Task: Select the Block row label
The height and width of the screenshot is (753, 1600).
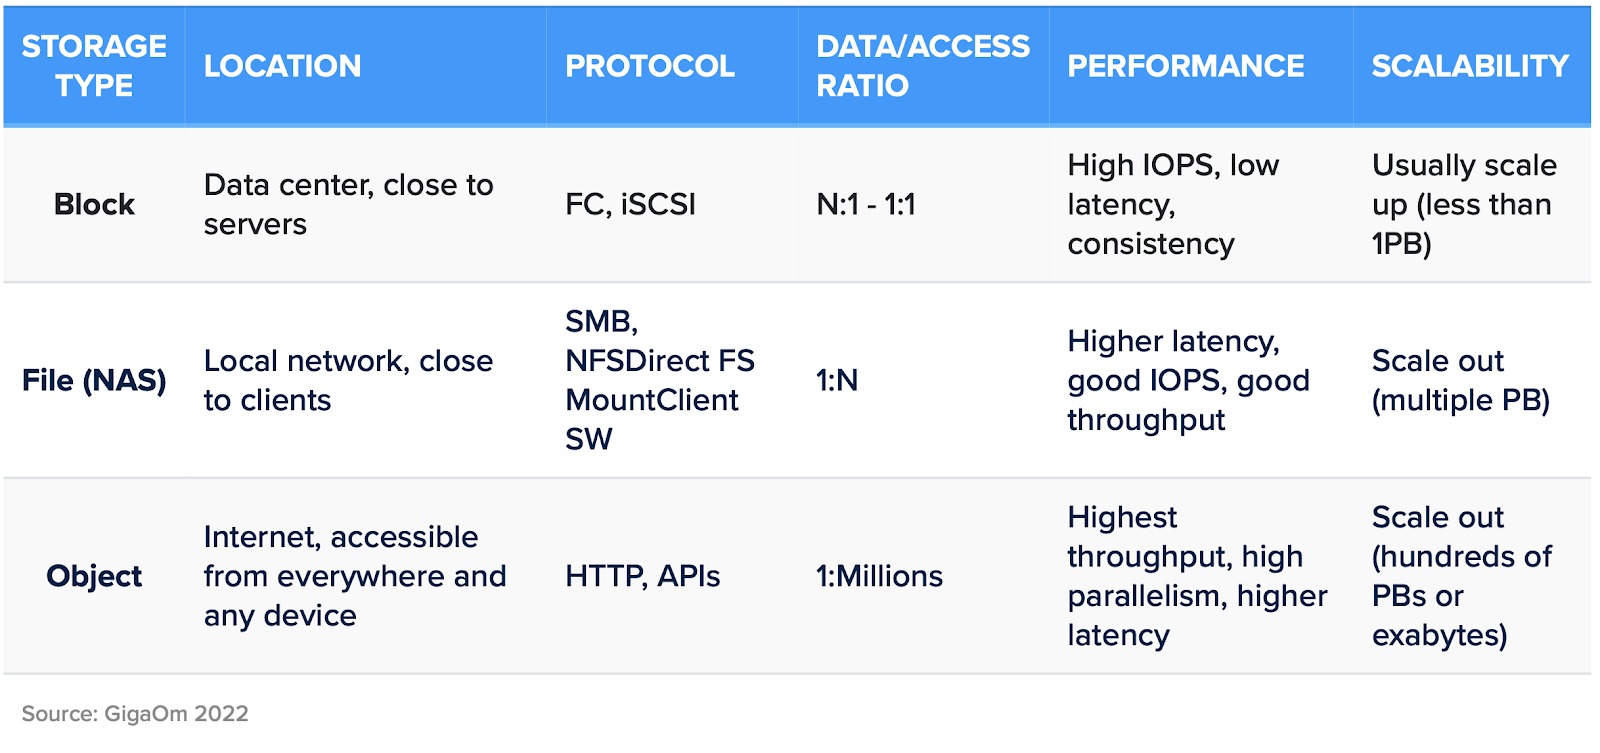Action: pyautogui.click(x=94, y=204)
